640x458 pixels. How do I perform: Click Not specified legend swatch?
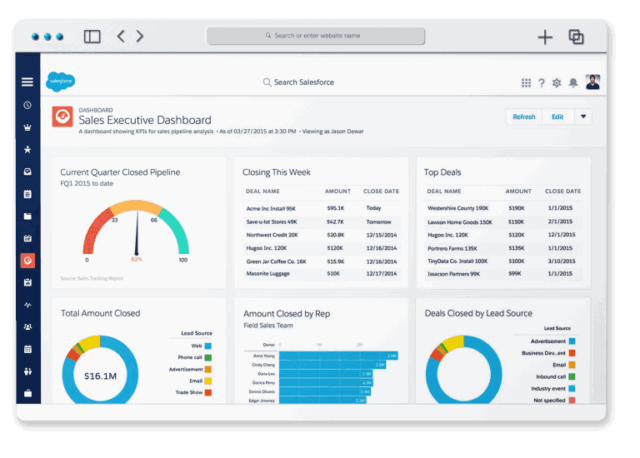572,400
